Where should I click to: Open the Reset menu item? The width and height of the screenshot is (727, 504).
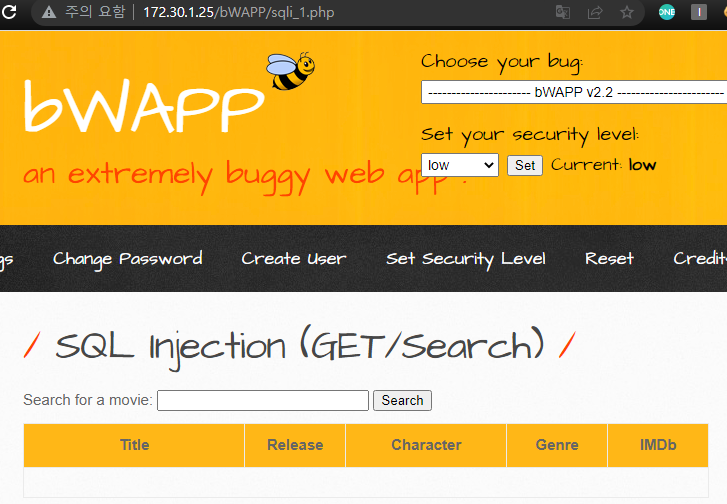pyautogui.click(x=609, y=258)
